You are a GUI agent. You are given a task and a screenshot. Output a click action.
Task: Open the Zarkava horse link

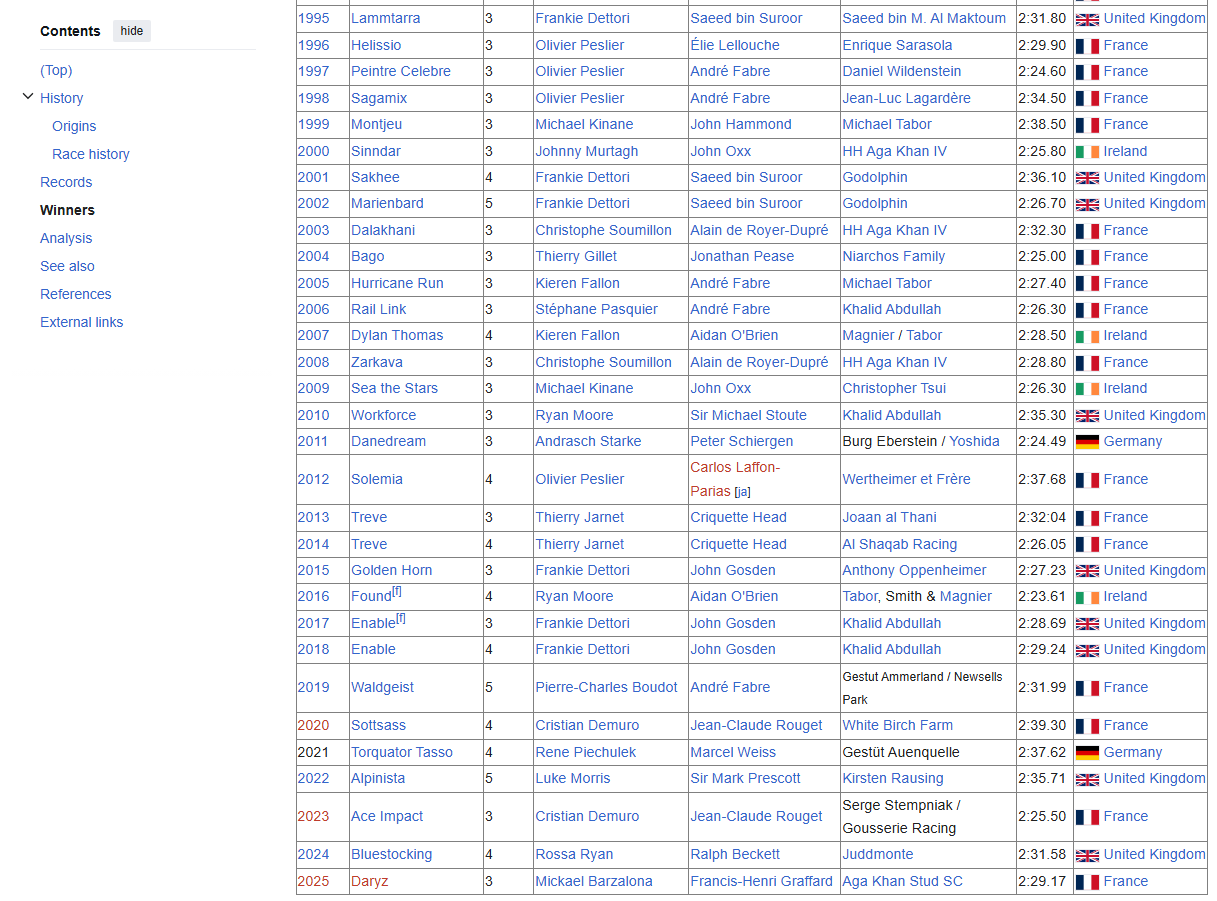377,362
